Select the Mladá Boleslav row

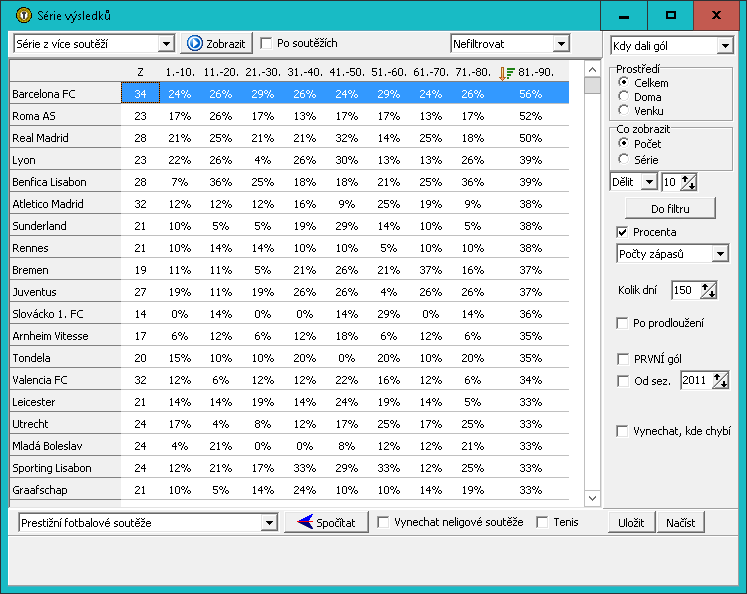289,445
